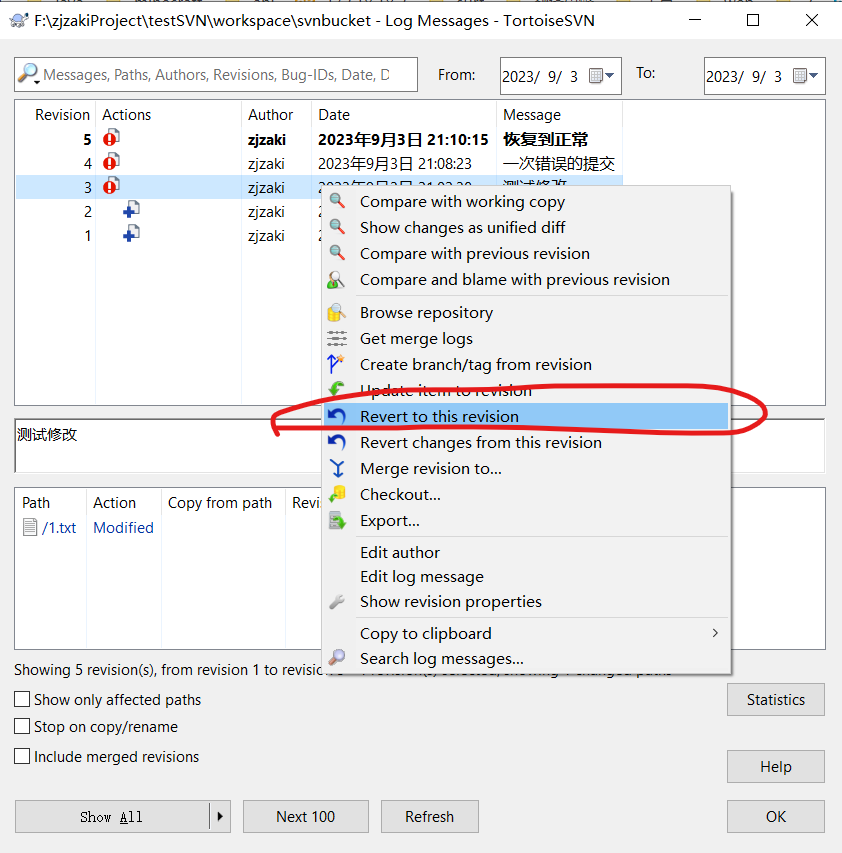Expand the Show All button arrow

point(220,816)
